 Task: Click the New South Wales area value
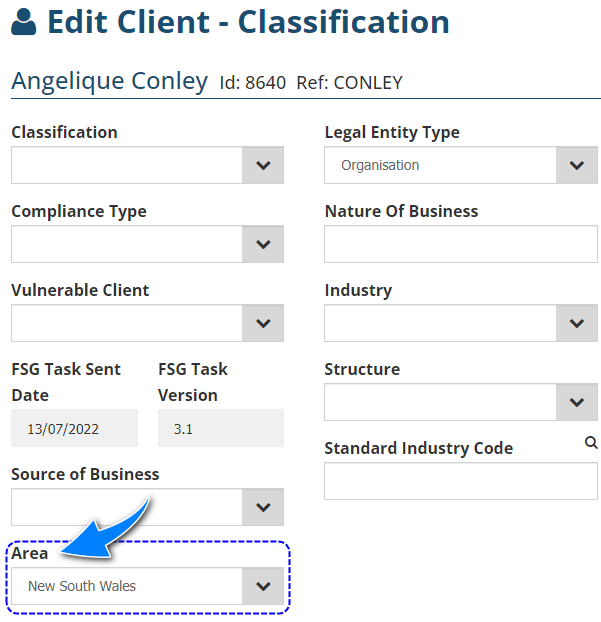click(82, 586)
